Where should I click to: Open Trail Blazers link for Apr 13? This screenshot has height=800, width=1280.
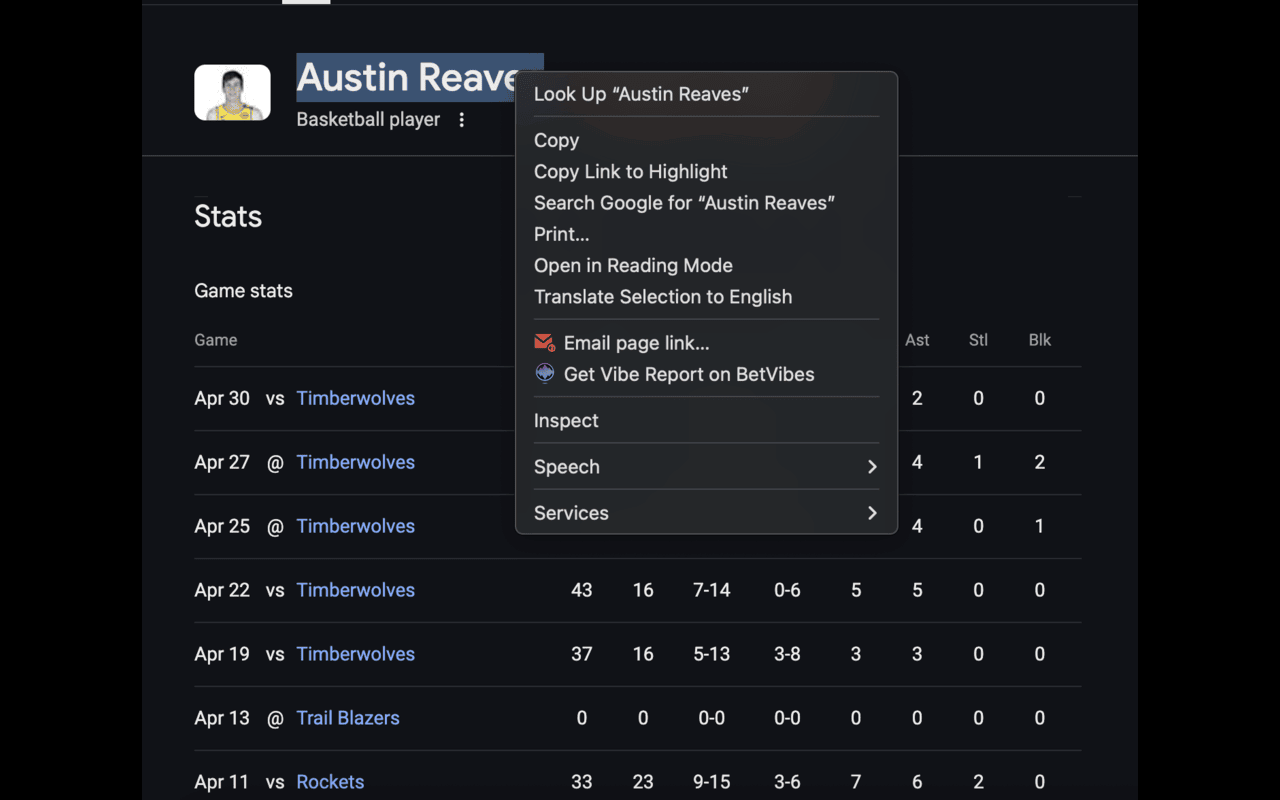348,718
